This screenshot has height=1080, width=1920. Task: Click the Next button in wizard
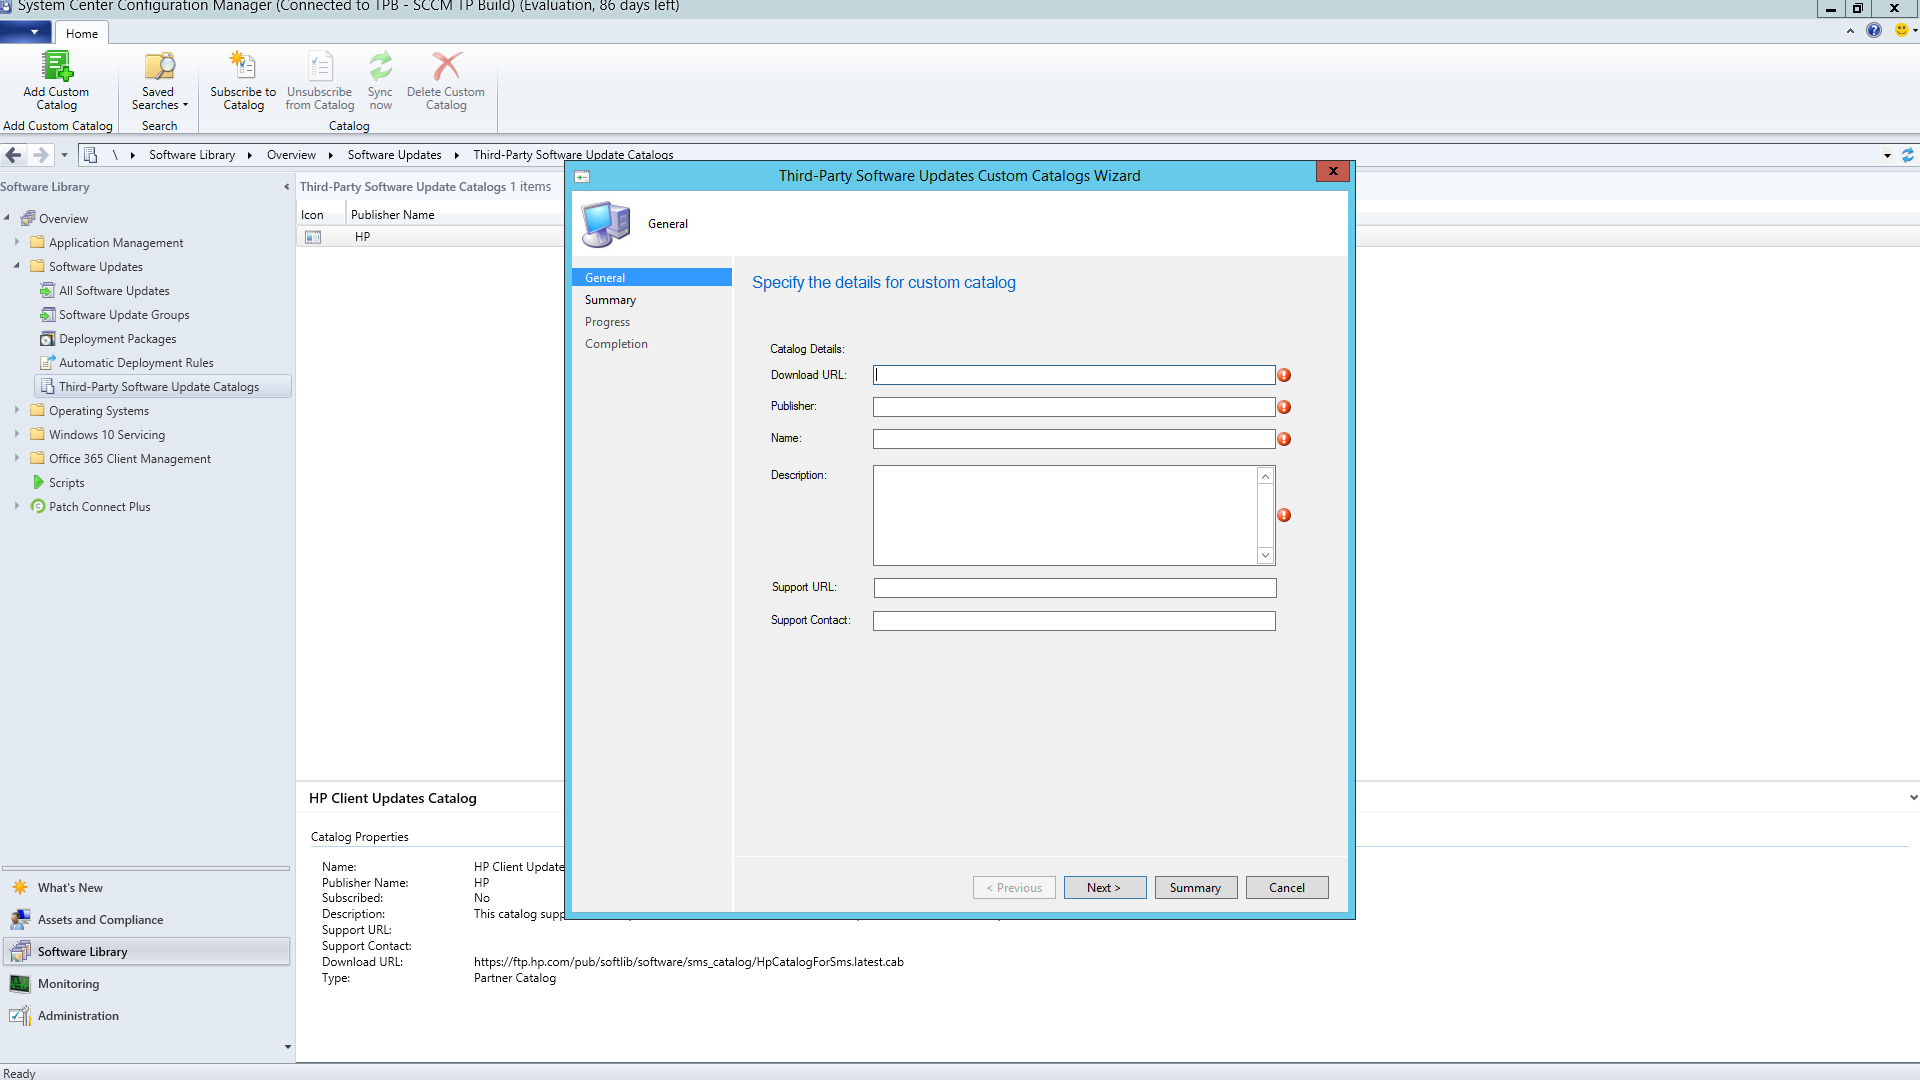pyautogui.click(x=1104, y=888)
